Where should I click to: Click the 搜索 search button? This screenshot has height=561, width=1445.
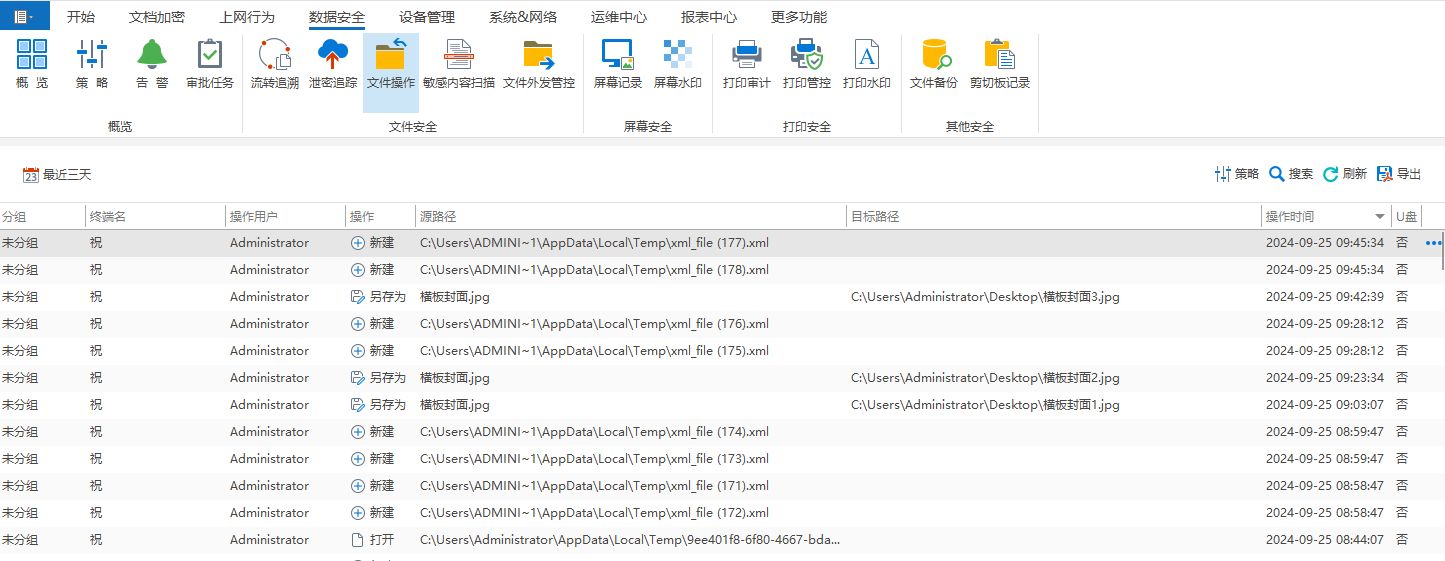click(1291, 174)
